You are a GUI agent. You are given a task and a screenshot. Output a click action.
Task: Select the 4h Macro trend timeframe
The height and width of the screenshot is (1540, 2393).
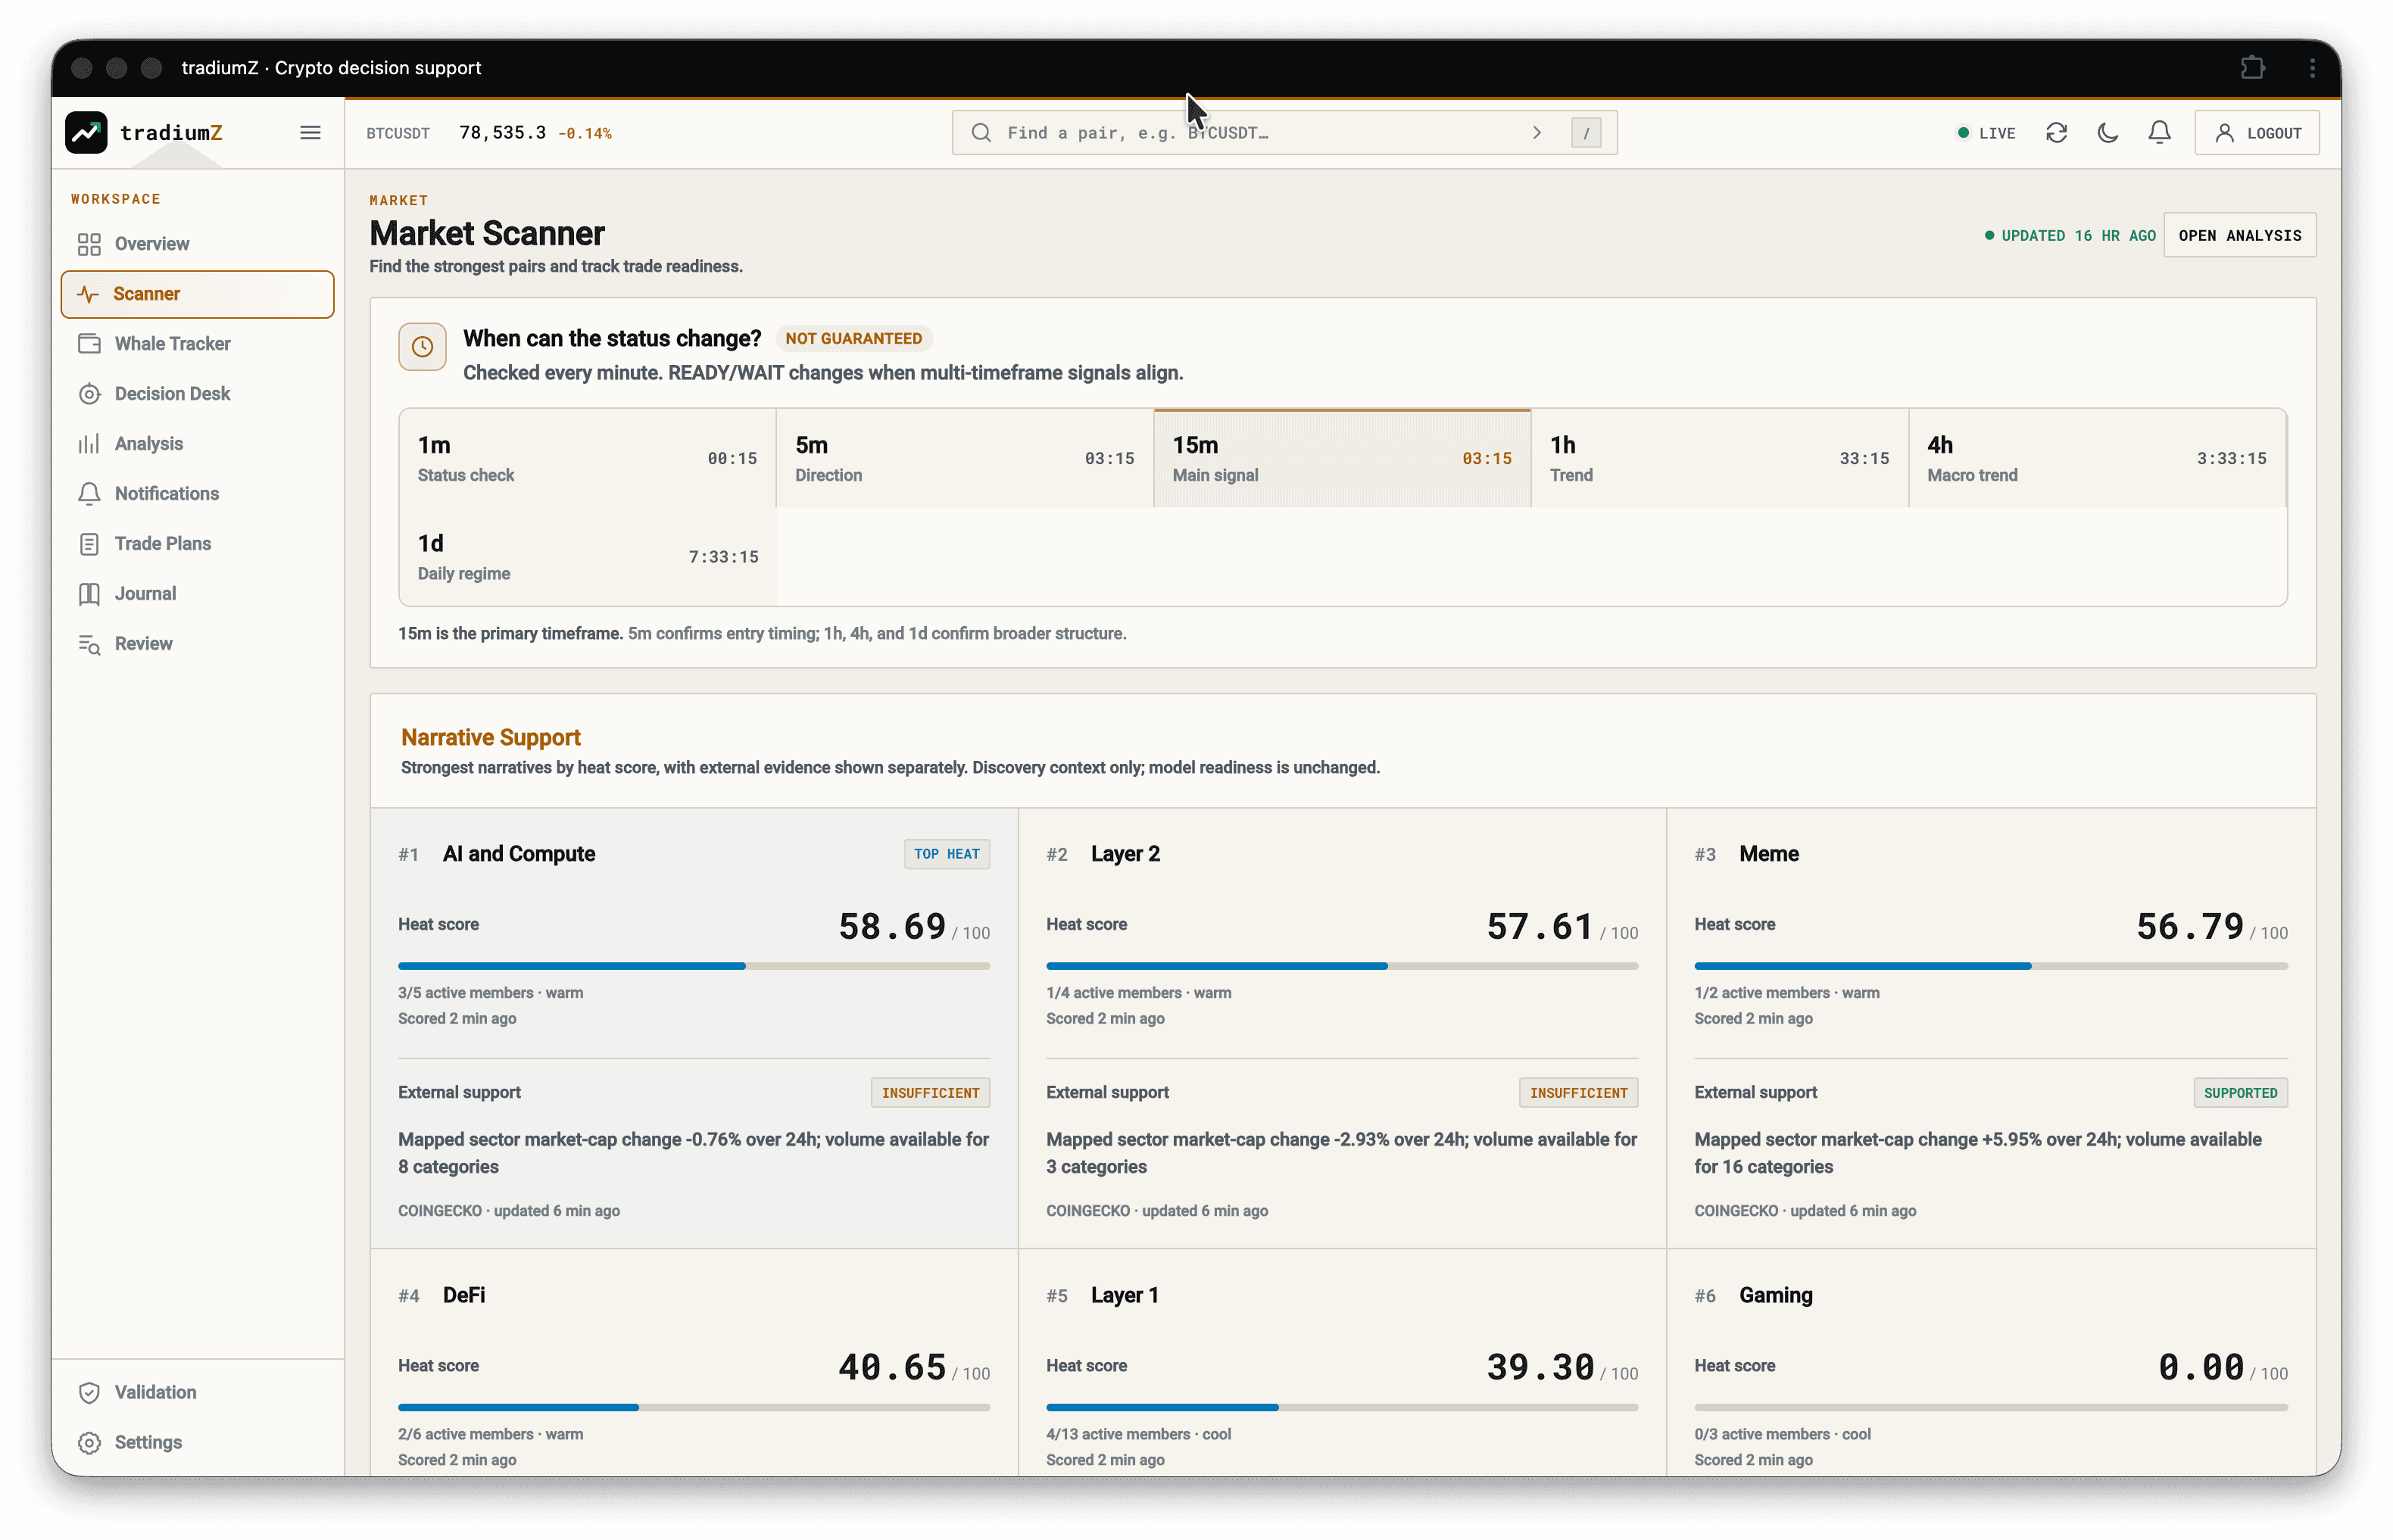click(2097, 458)
